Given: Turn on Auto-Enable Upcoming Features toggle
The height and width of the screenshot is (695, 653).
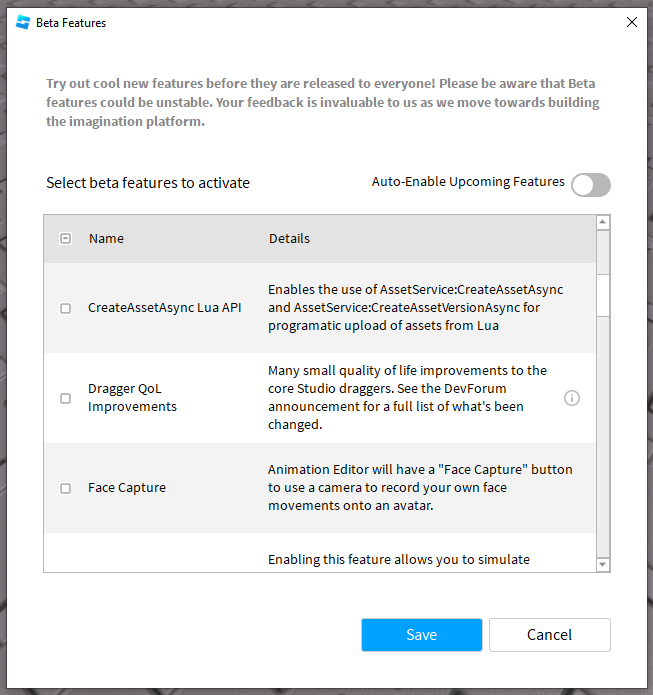Looking at the screenshot, I should click(x=590, y=185).
